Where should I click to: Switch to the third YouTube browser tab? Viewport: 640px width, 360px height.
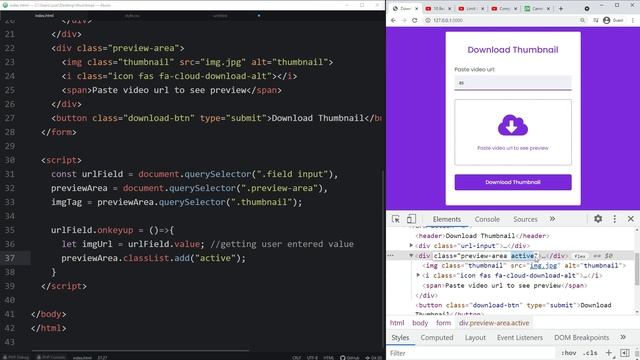click(471, 8)
